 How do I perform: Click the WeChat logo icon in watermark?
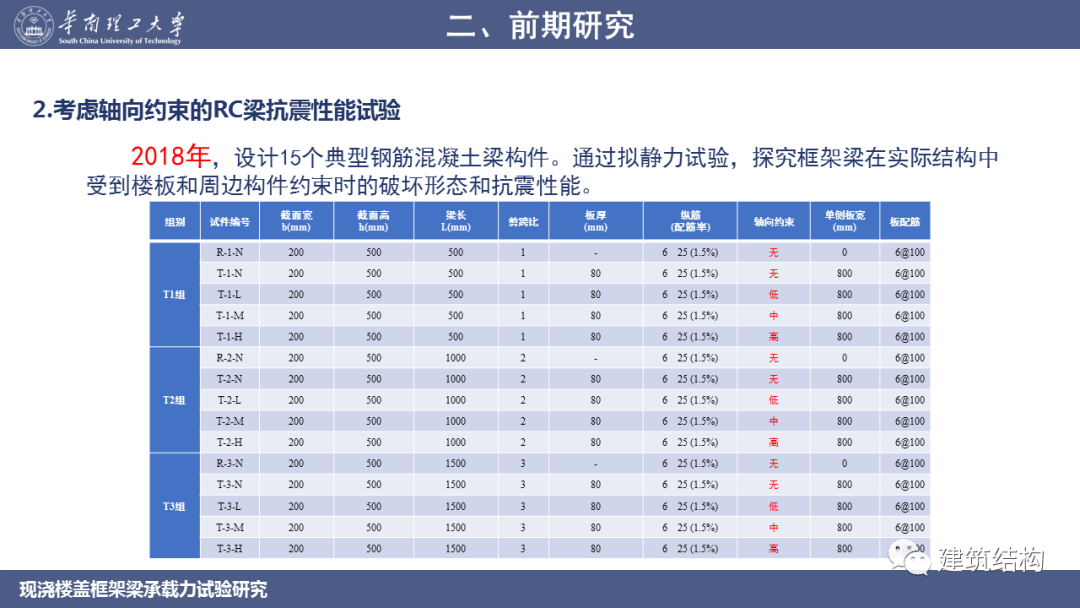908,558
